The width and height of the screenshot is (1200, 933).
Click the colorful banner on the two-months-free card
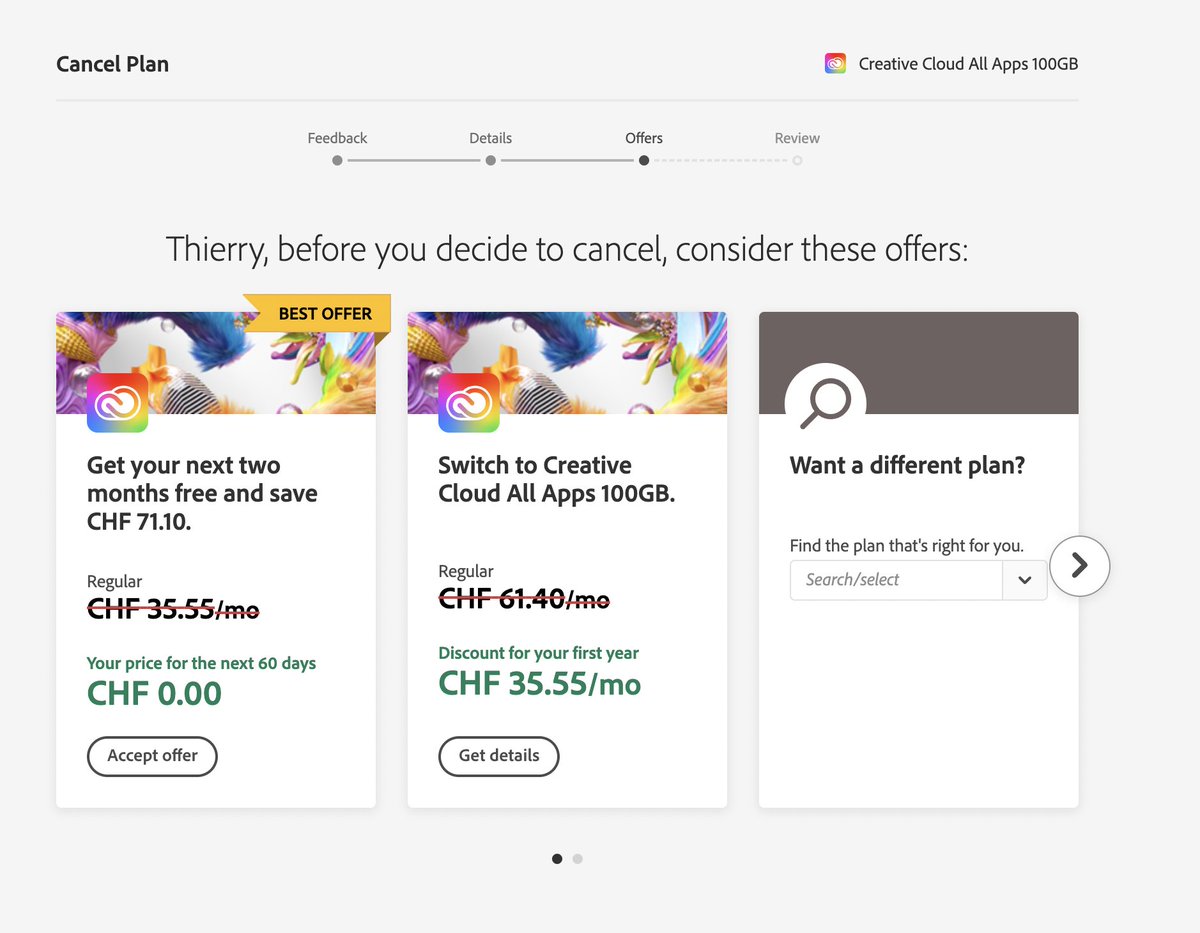click(x=216, y=363)
